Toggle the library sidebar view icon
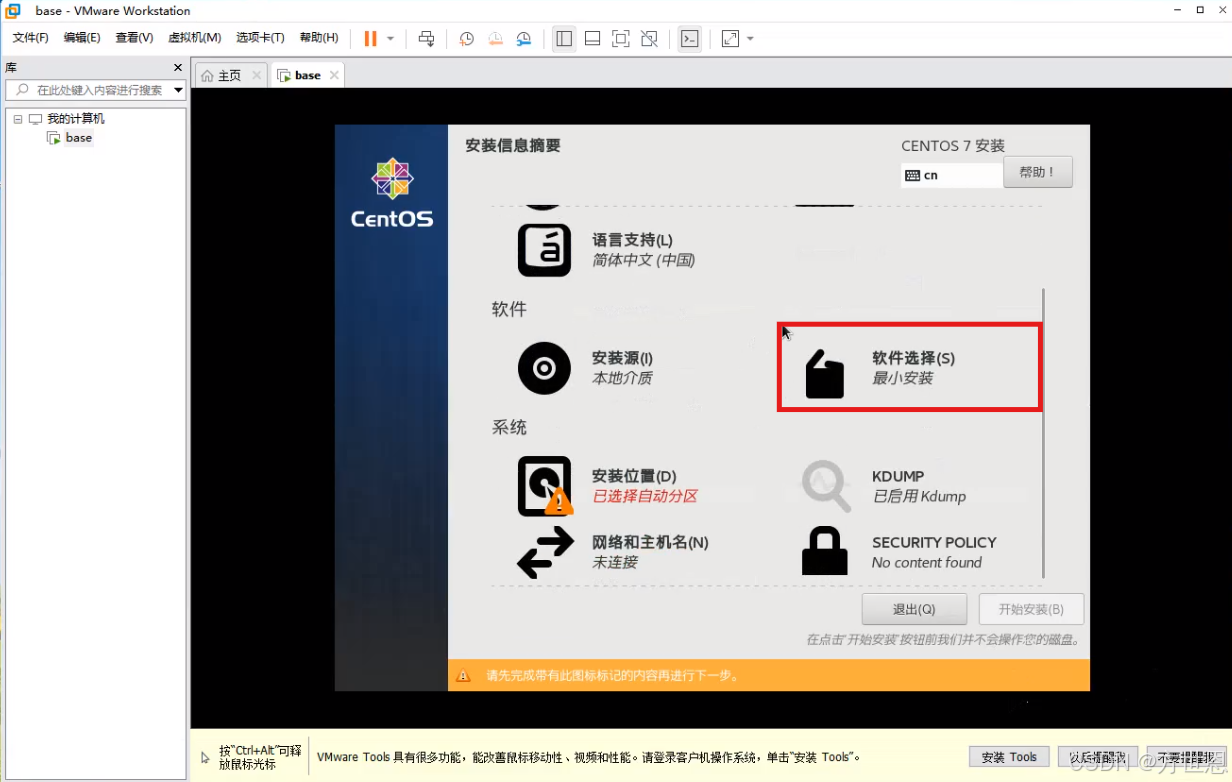This screenshot has height=782, width=1232. pos(564,38)
